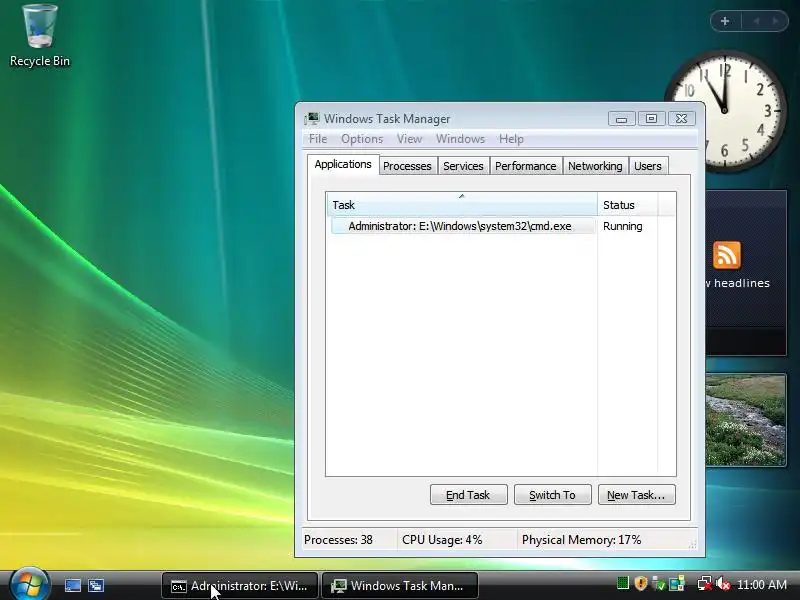Click the Switch To button
The width and height of the screenshot is (800, 600).
coord(553,495)
